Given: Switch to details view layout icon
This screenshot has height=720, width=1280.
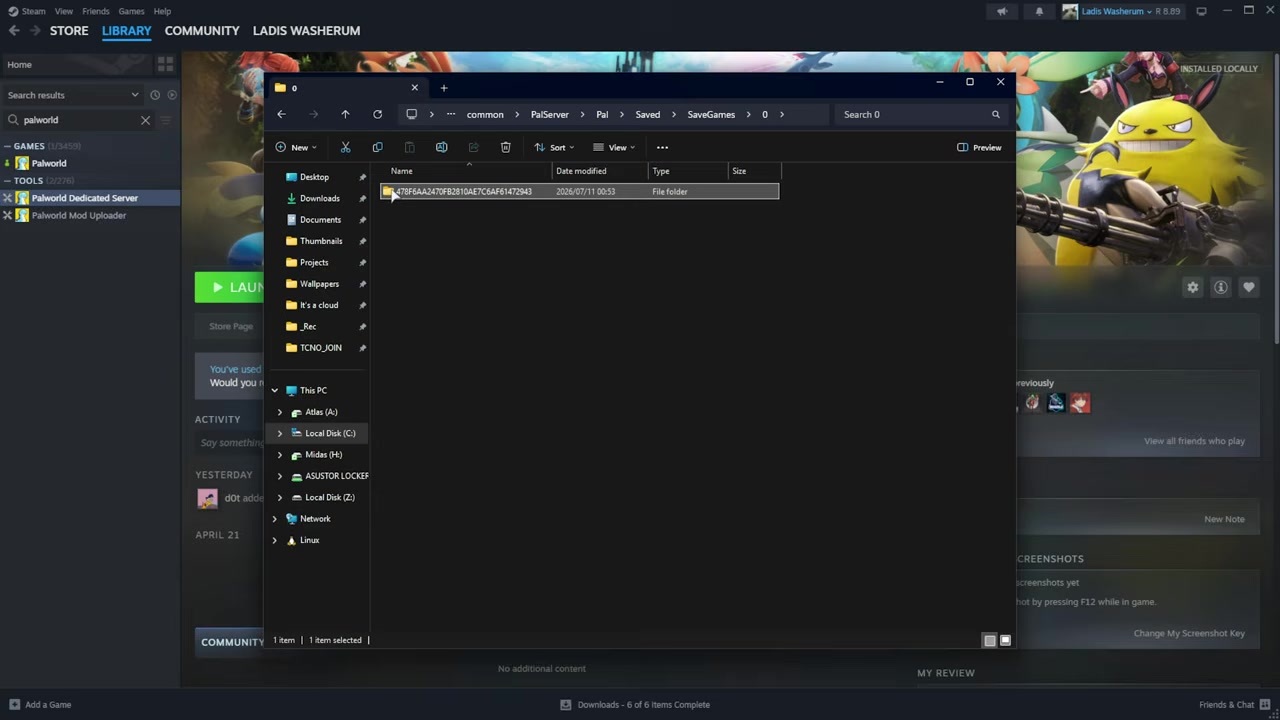Looking at the screenshot, I should (989, 640).
